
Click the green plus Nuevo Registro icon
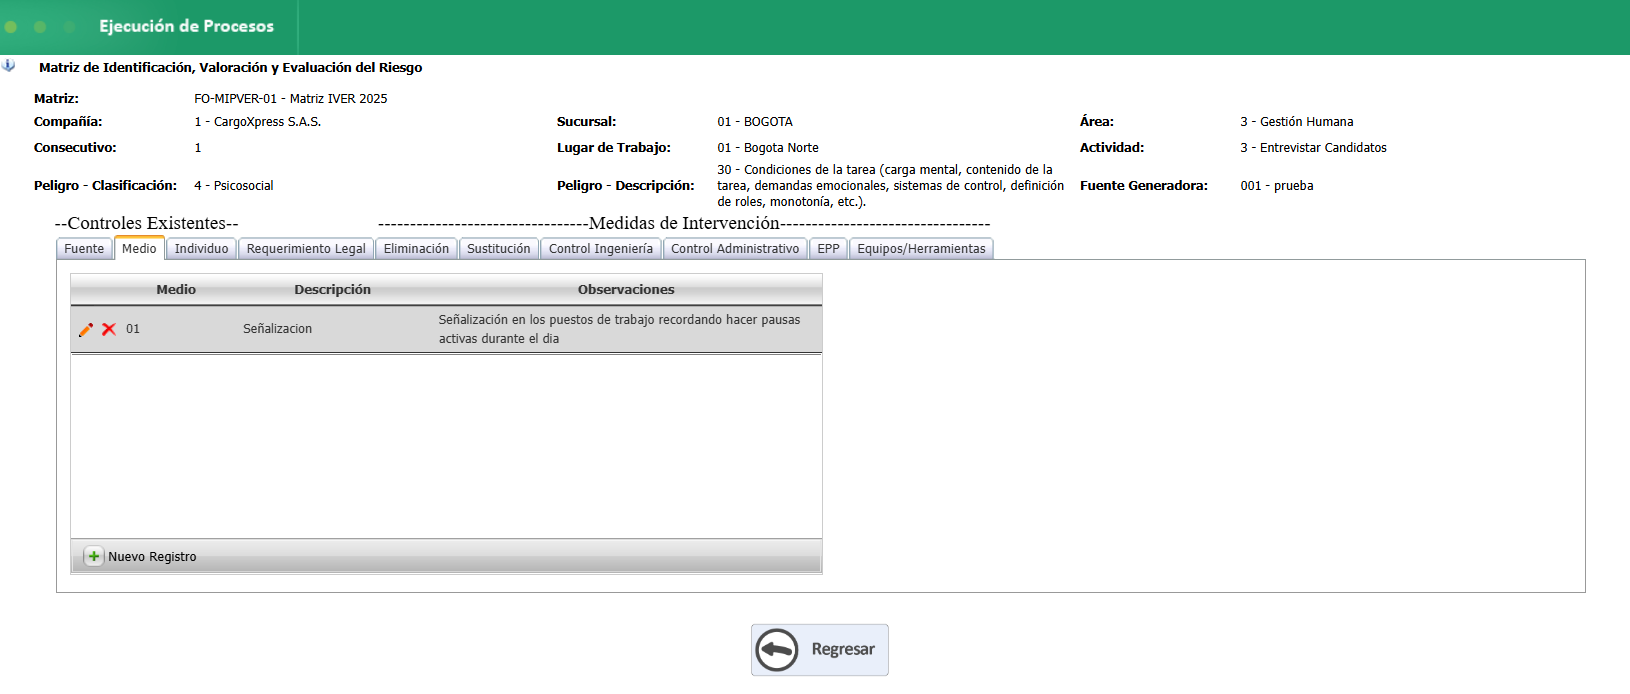click(x=93, y=556)
